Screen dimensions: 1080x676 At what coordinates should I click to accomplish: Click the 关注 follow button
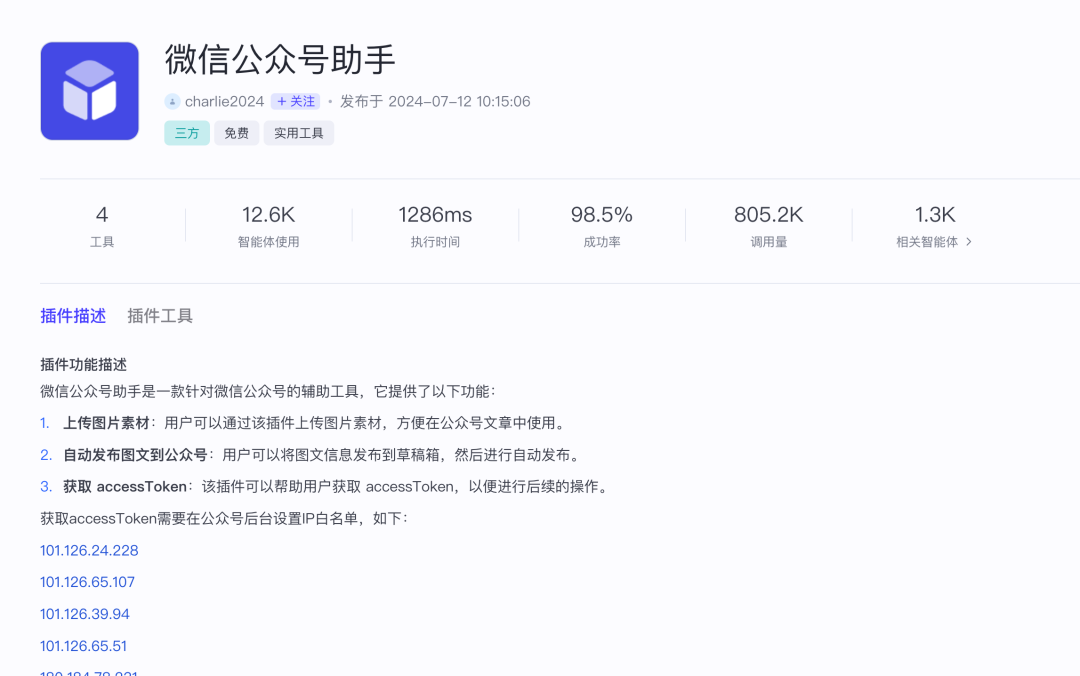click(x=295, y=102)
